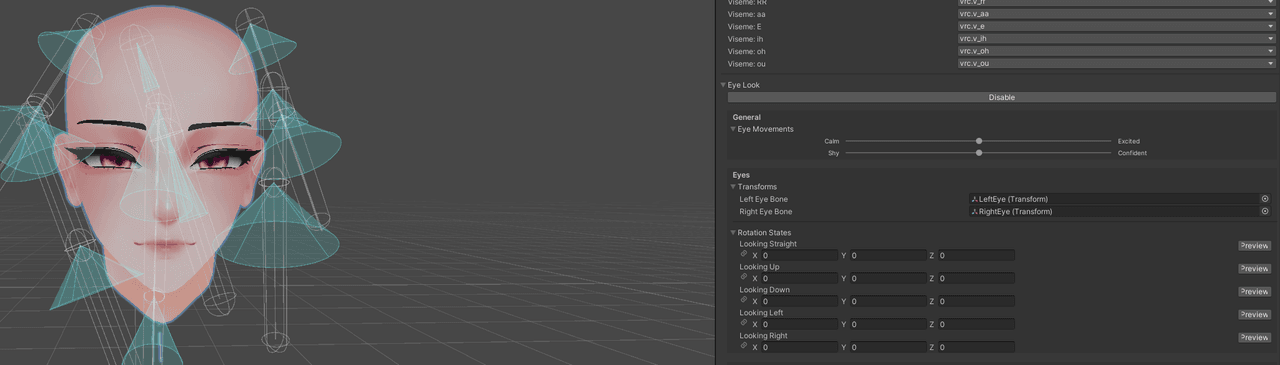Click the 'Eyes' section heading
The height and width of the screenshot is (365, 1280).
coord(741,175)
